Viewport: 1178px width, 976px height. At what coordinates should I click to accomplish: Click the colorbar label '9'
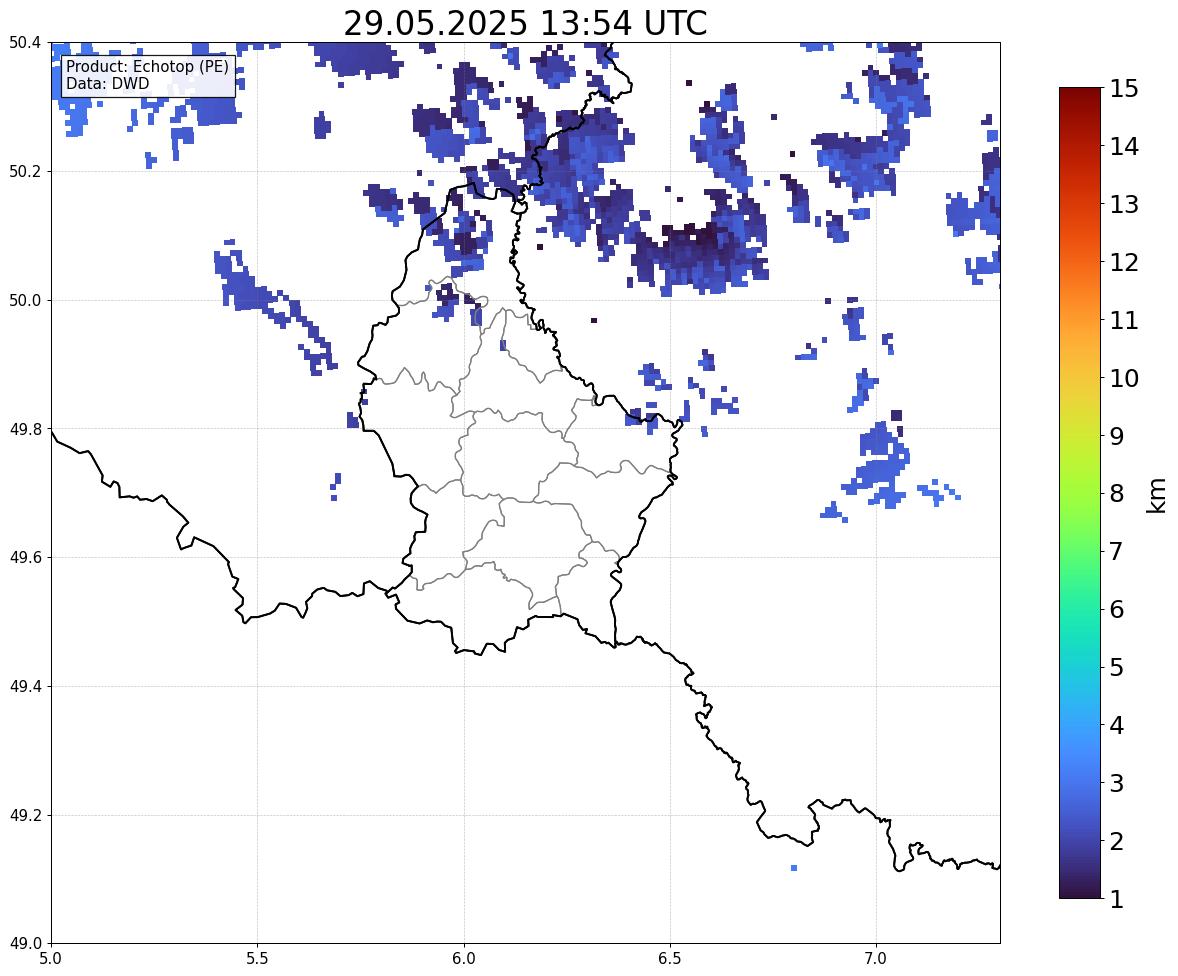[x=1117, y=436]
